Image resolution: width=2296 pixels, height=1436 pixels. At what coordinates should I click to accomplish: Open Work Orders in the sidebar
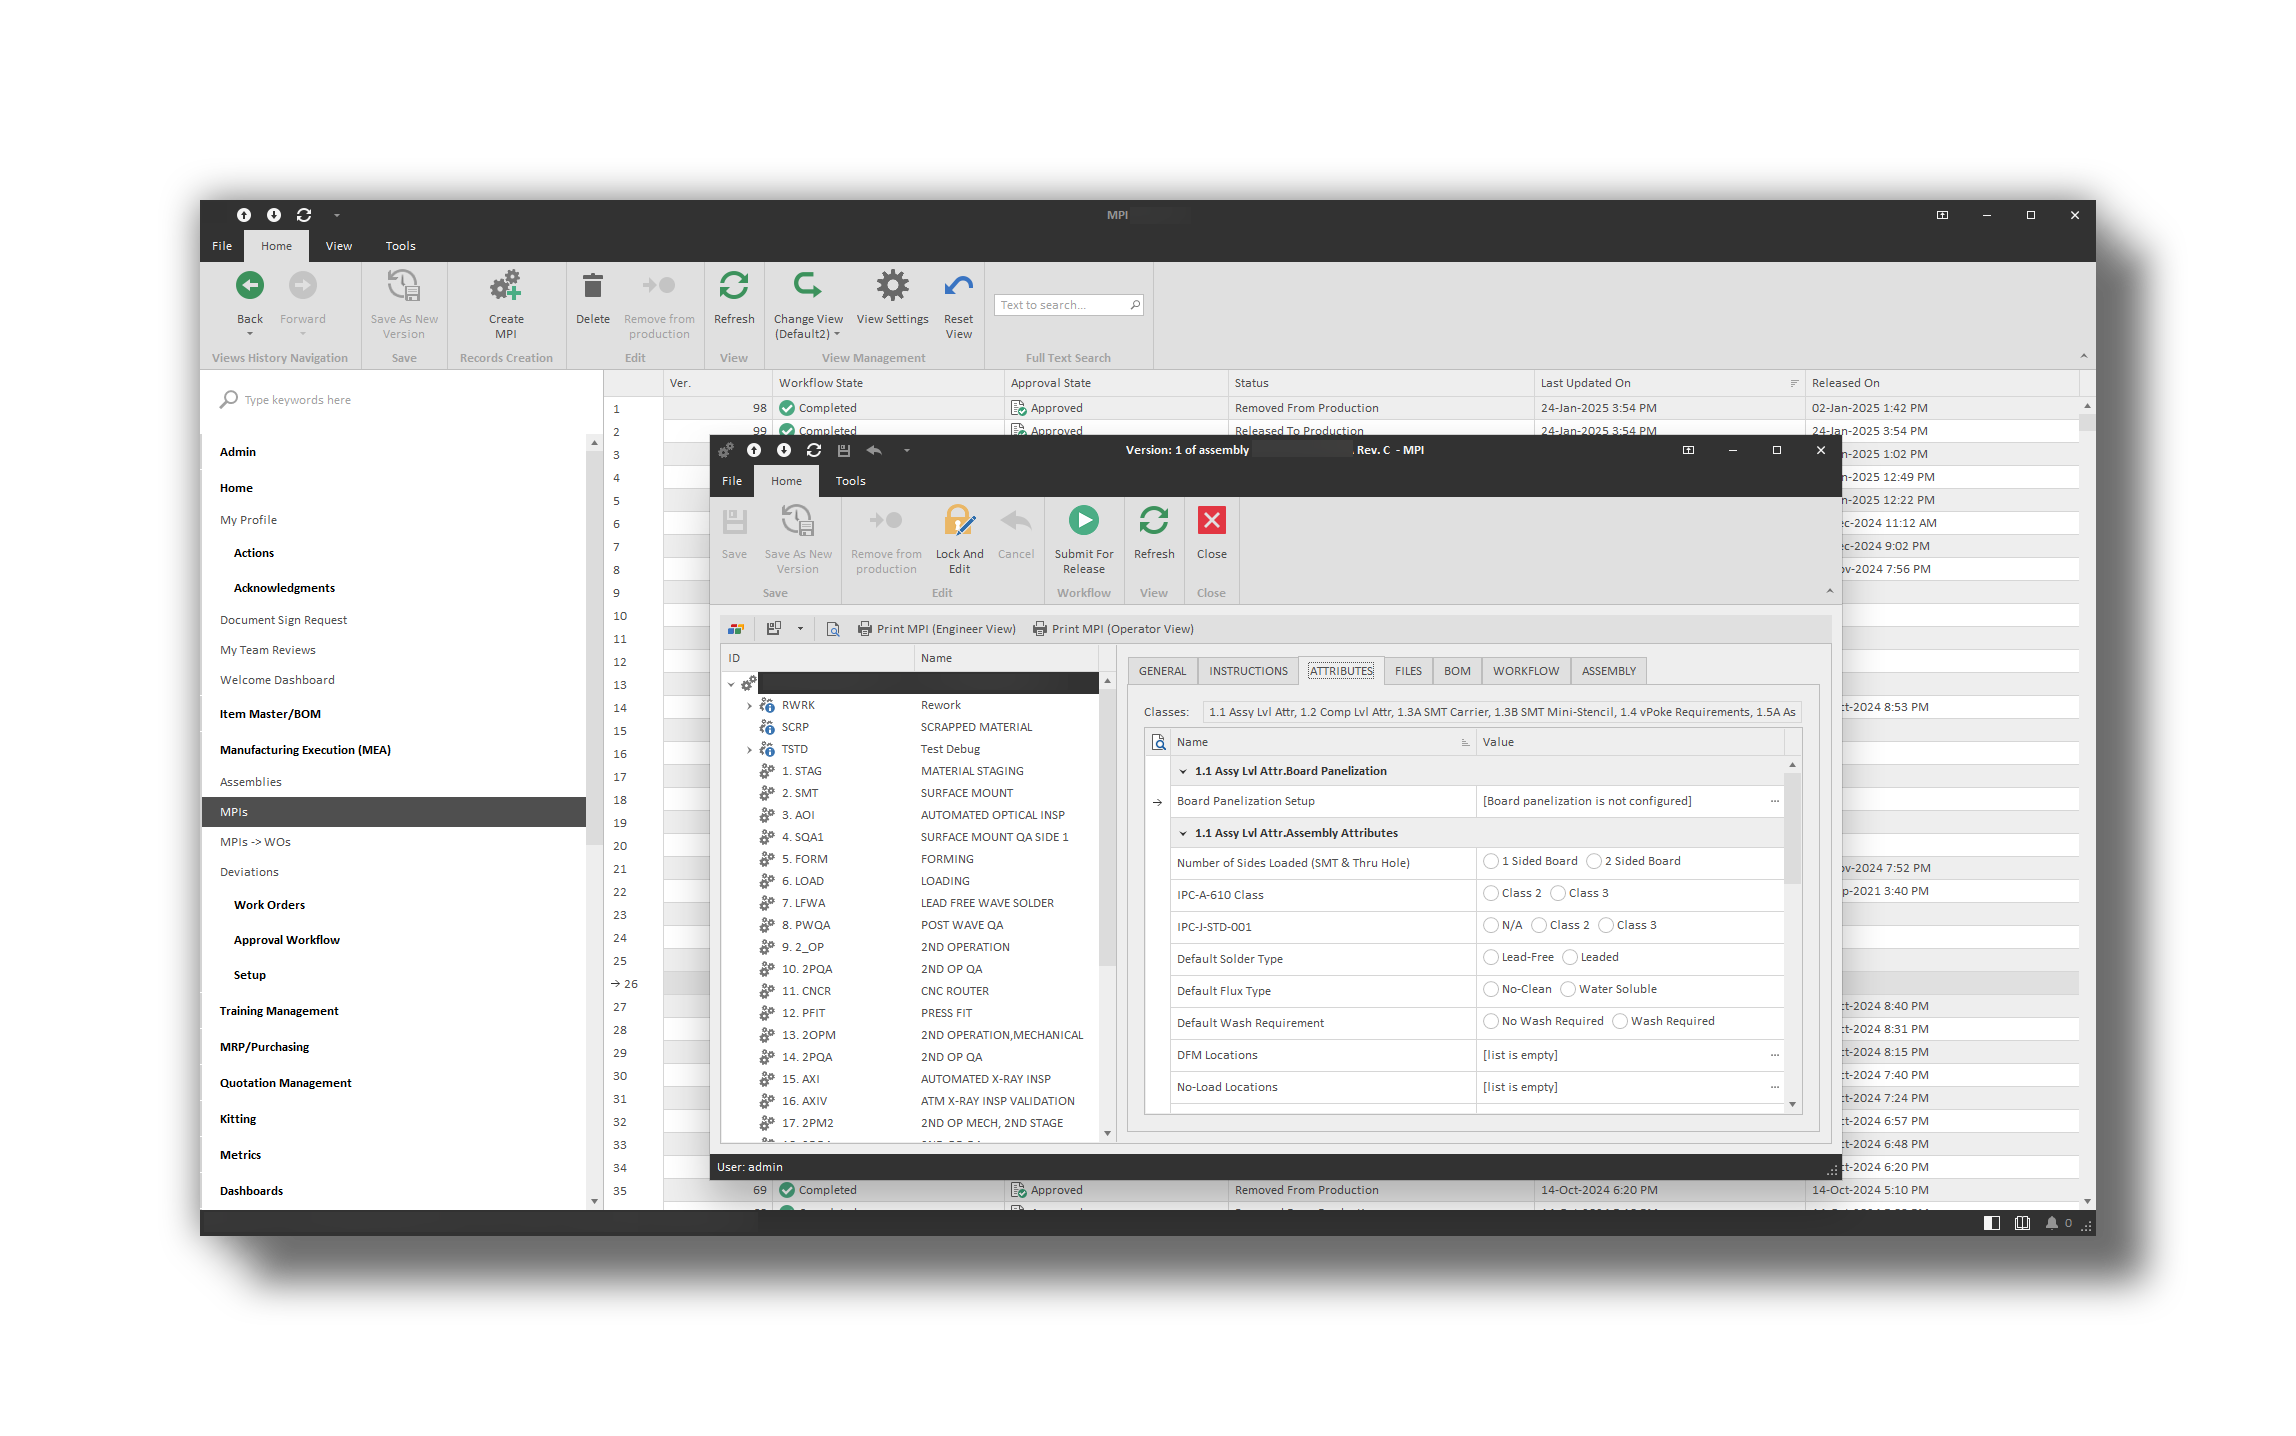click(269, 905)
